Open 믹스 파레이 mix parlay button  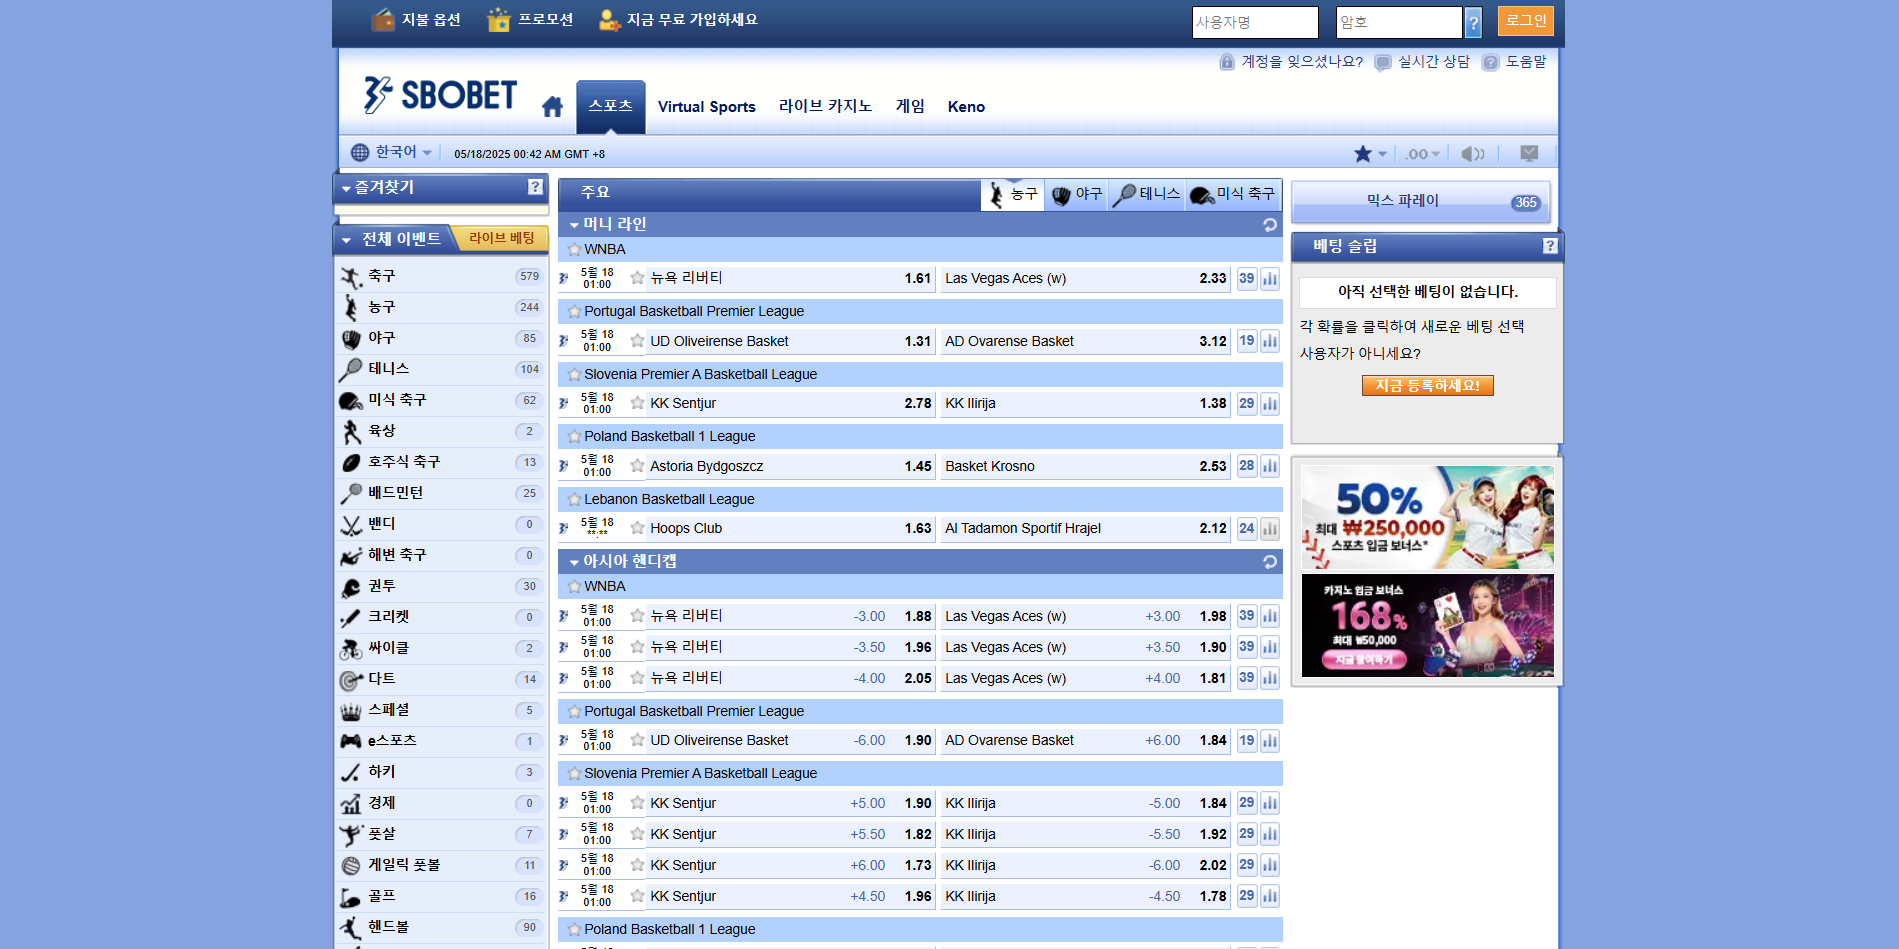pyautogui.click(x=1421, y=201)
